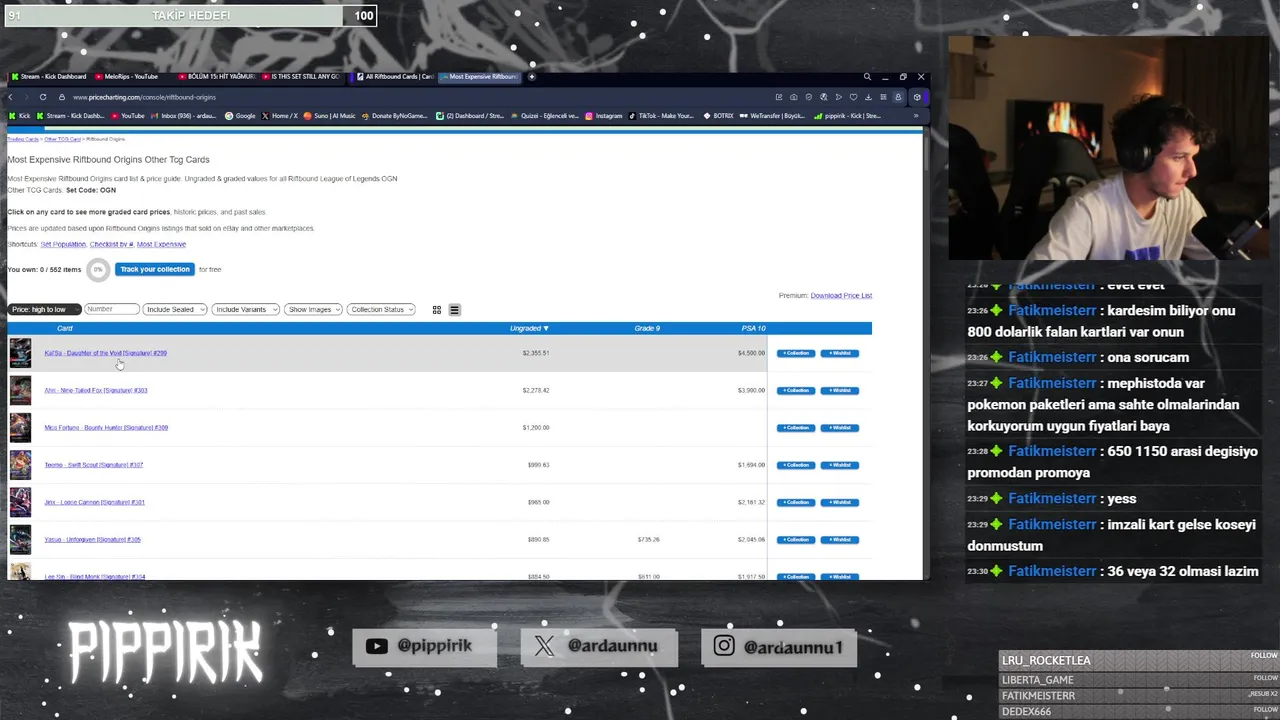Open Kai'Sa - Daughter of the Void card

coord(105,353)
